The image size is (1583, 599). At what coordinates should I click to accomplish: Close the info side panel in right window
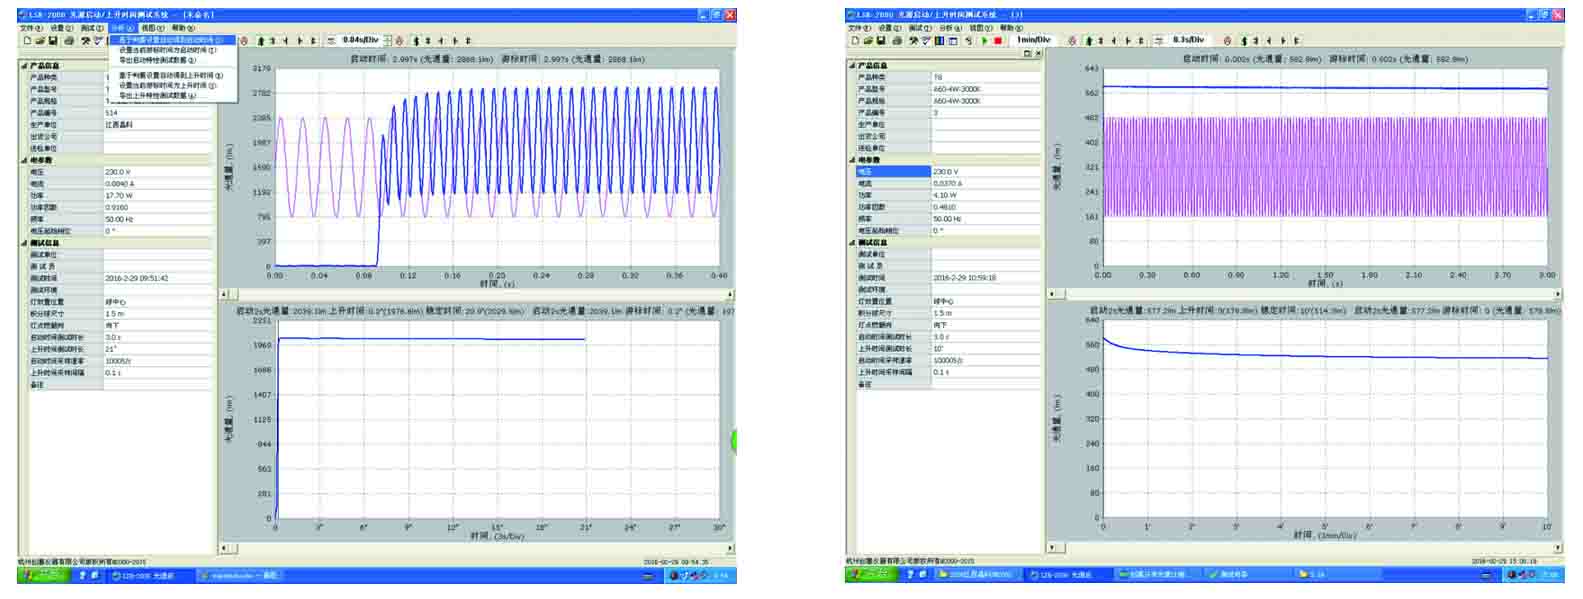[1037, 53]
